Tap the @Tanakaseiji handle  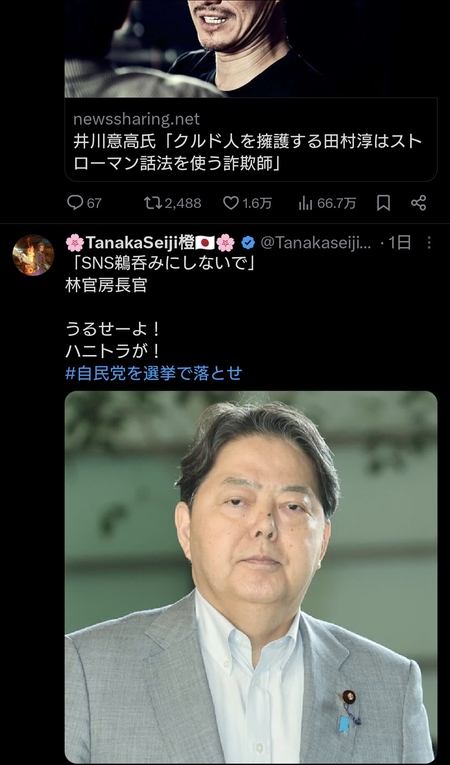pyautogui.click(x=316, y=242)
